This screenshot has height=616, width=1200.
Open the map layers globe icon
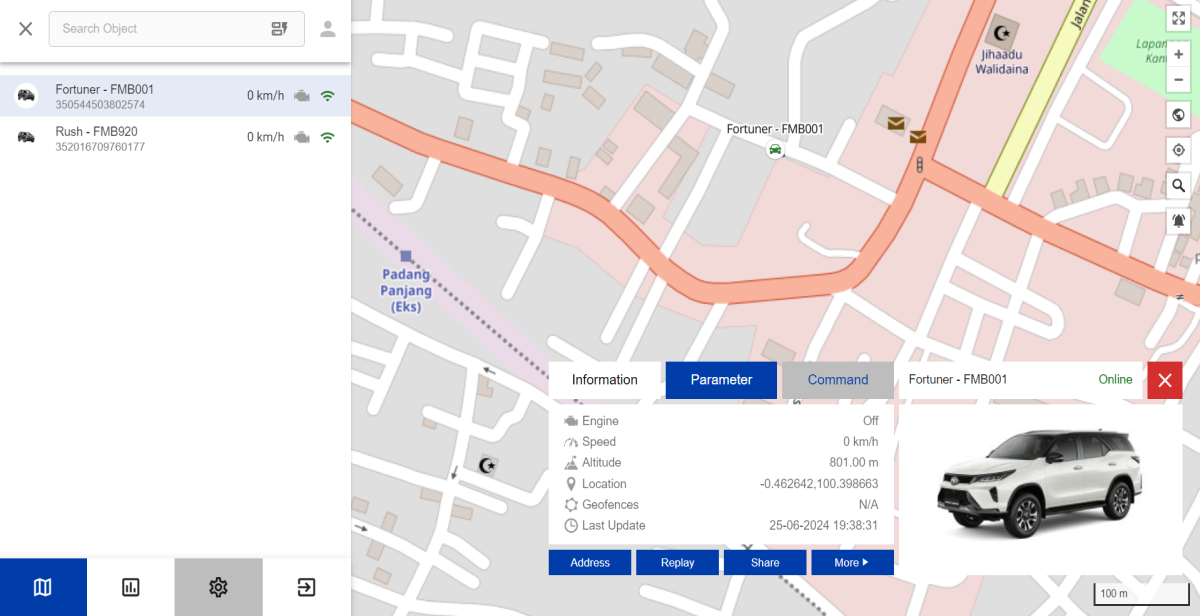click(1179, 115)
